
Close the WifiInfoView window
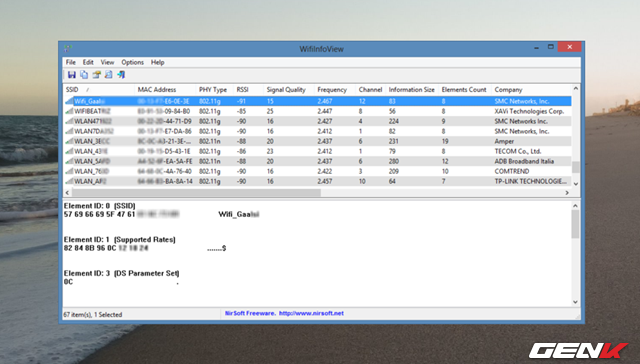pyautogui.click(x=570, y=47)
